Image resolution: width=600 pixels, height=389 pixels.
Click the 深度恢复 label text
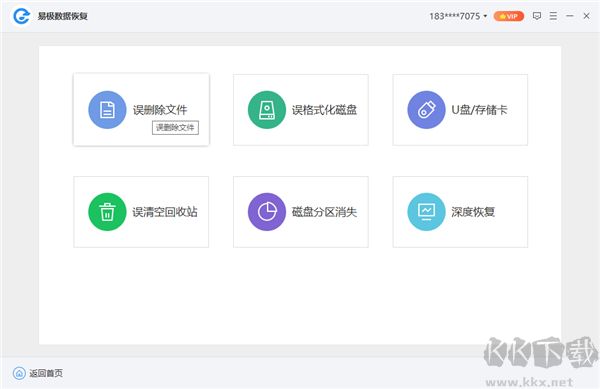click(x=473, y=212)
